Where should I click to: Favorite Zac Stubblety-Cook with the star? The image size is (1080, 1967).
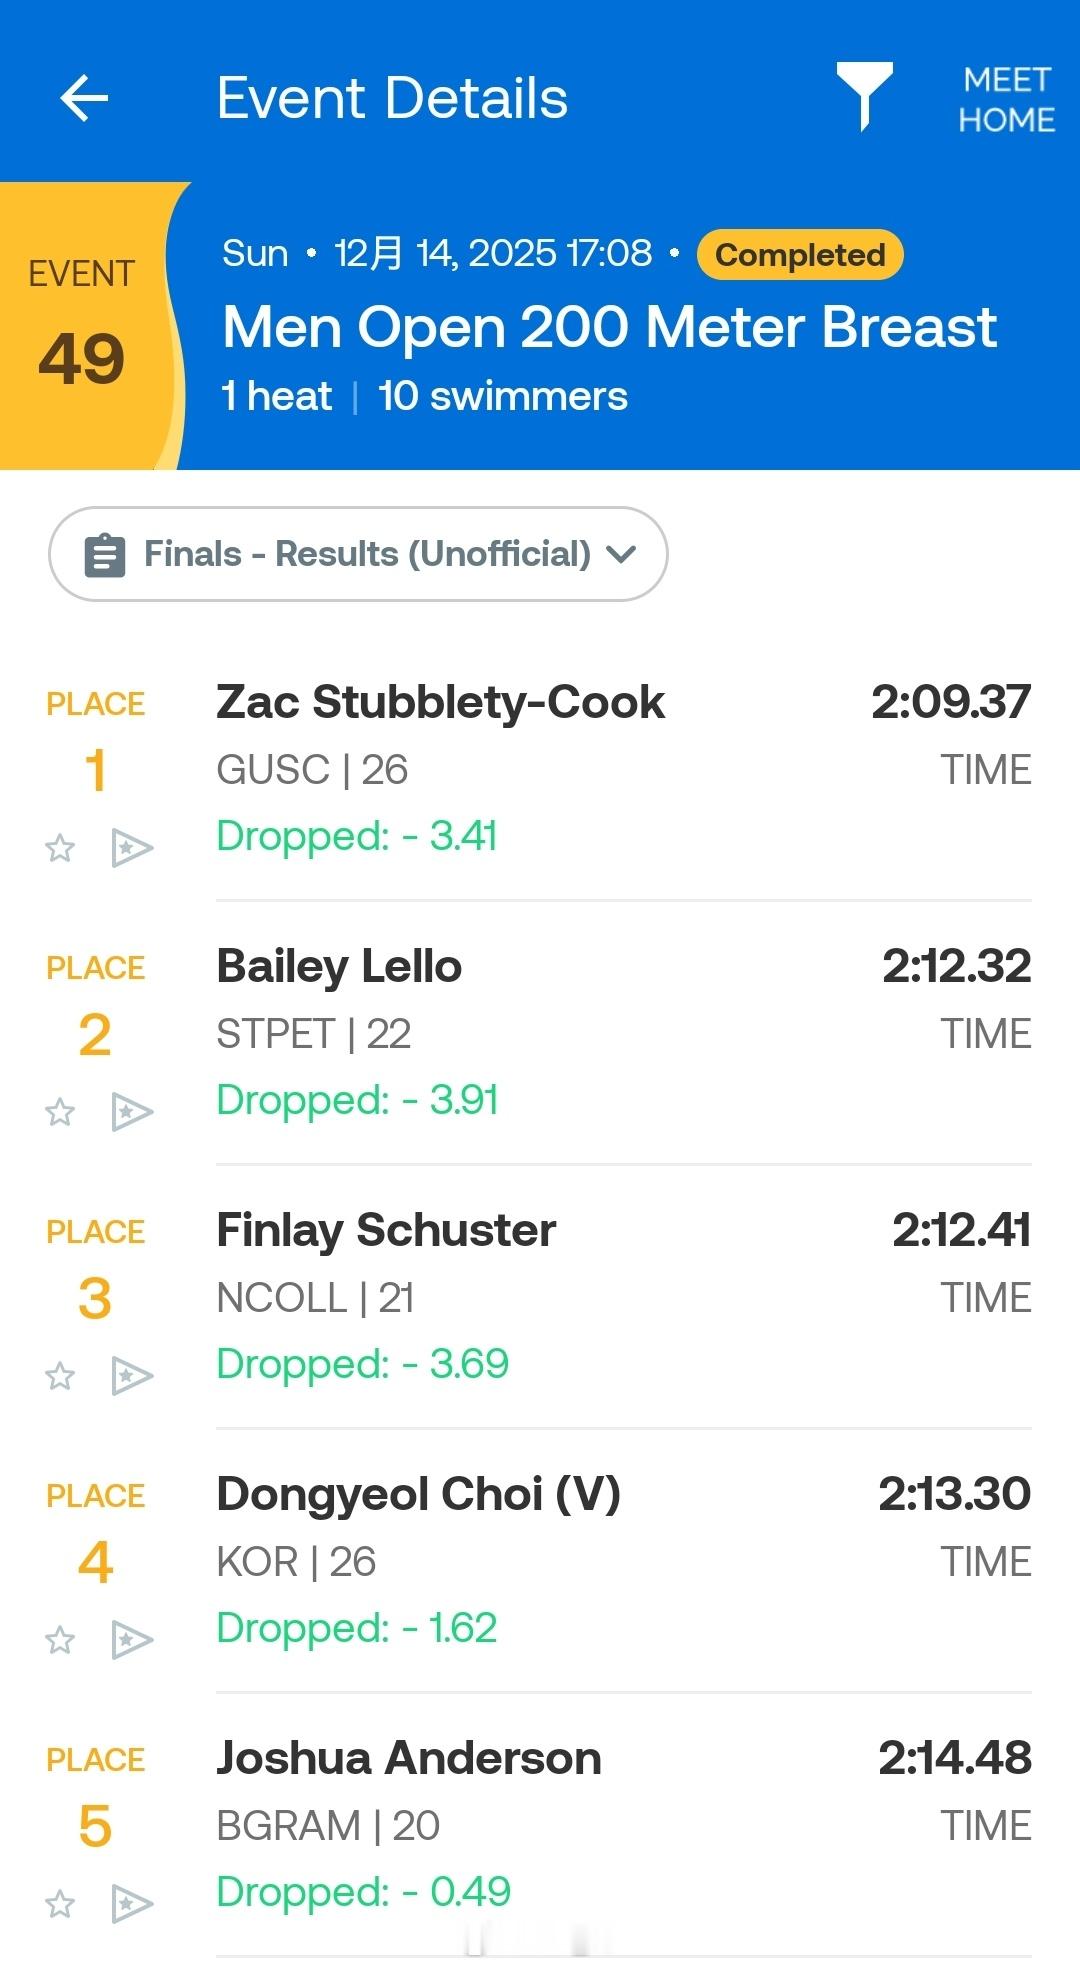(60, 848)
